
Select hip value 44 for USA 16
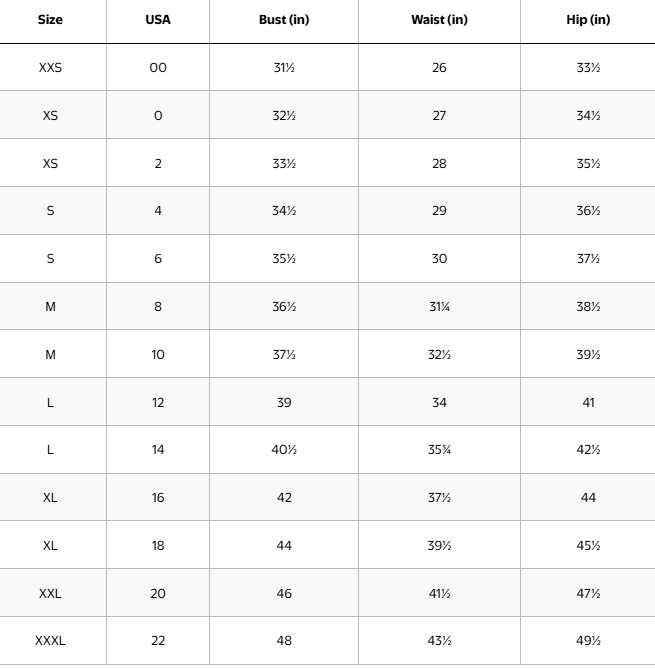tap(588, 498)
